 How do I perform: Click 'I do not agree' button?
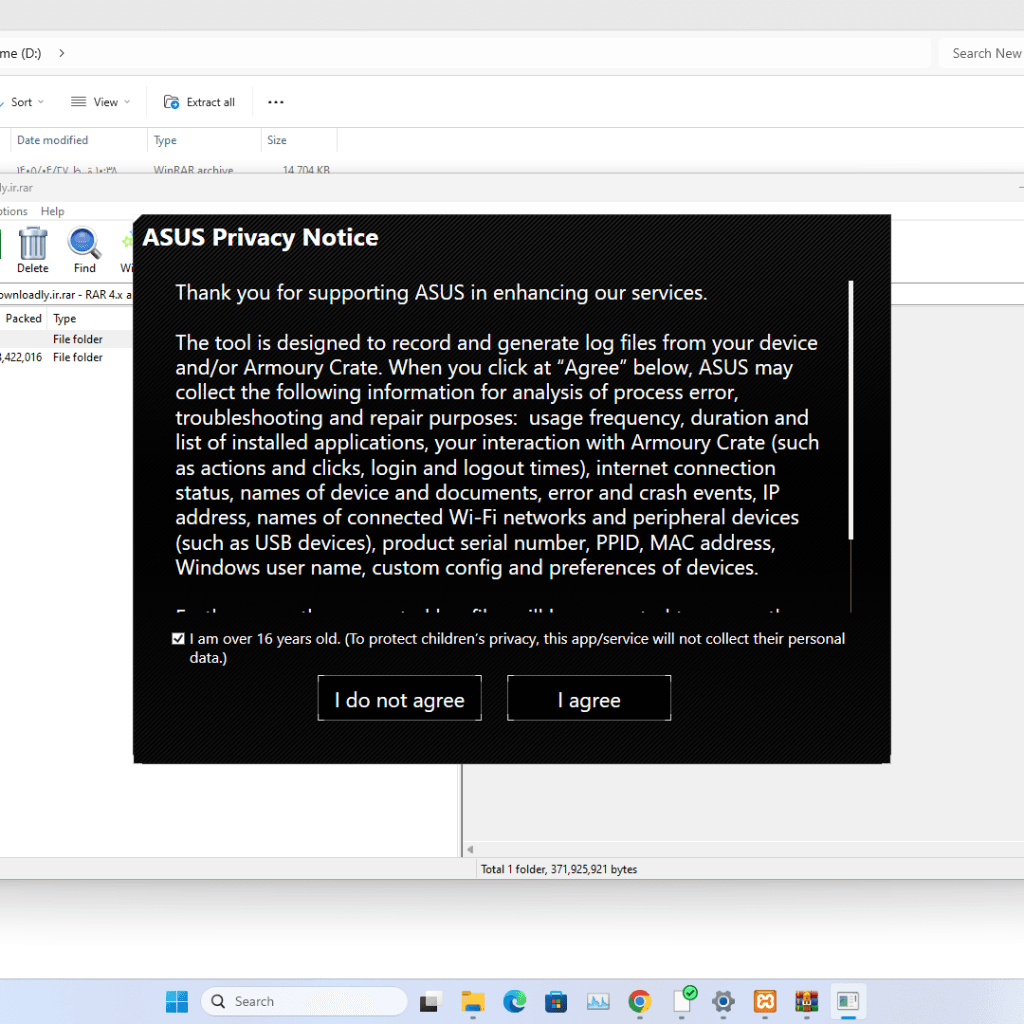400,699
